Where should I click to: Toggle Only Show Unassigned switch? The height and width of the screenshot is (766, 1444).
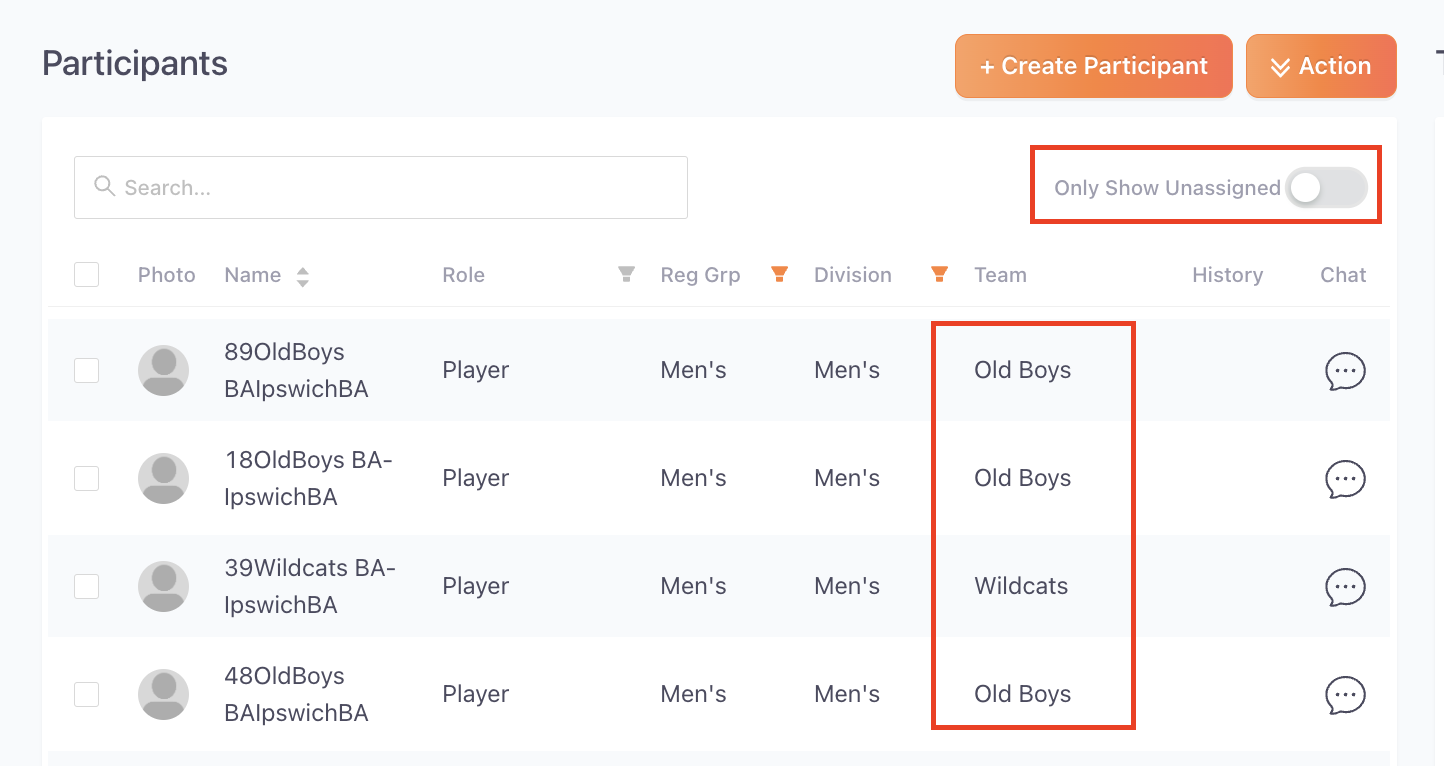(x=1326, y=188)
